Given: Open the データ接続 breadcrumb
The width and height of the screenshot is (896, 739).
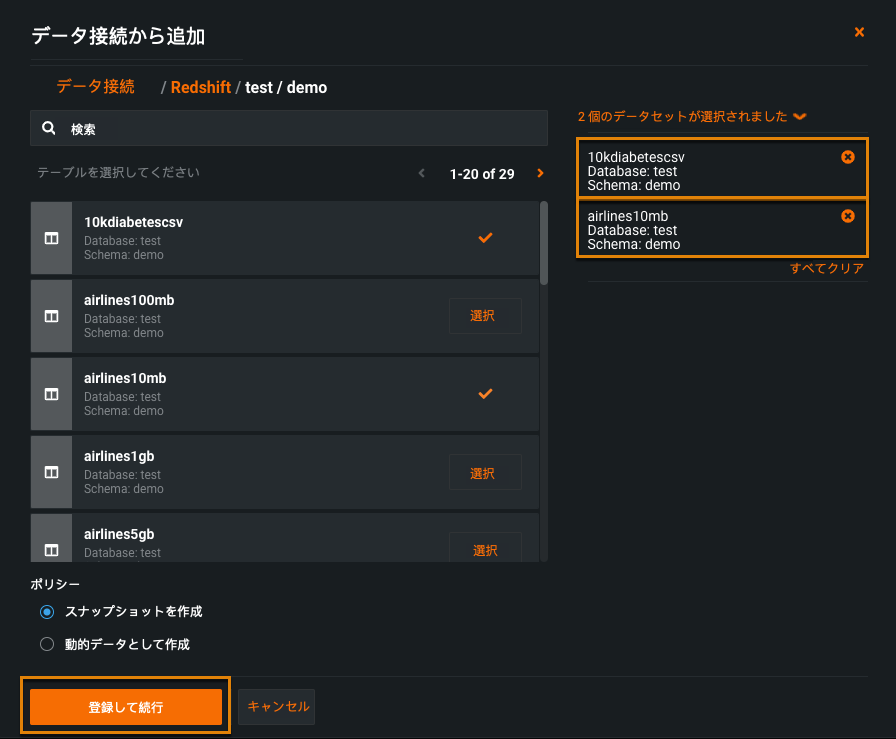Looking at the screenshot, I should 95,87.
